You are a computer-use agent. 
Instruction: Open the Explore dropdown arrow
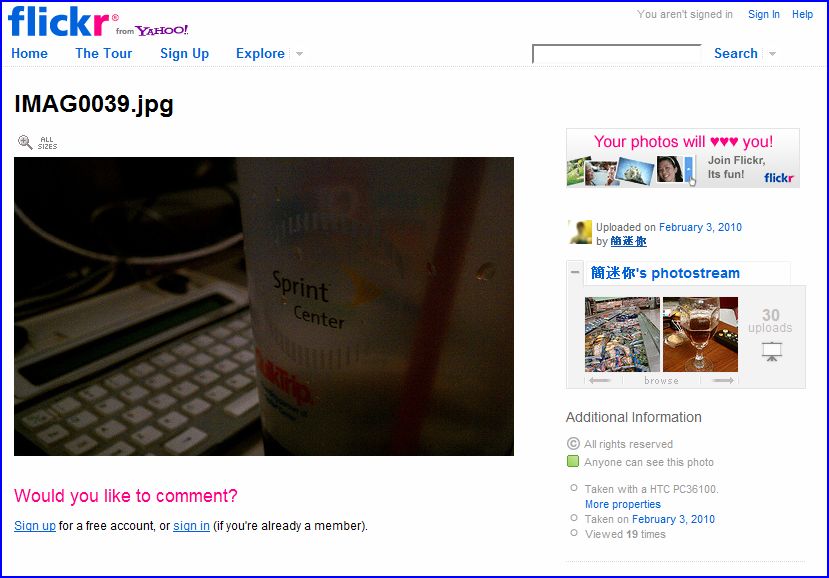pyautogui.click(x=299, y=54)
